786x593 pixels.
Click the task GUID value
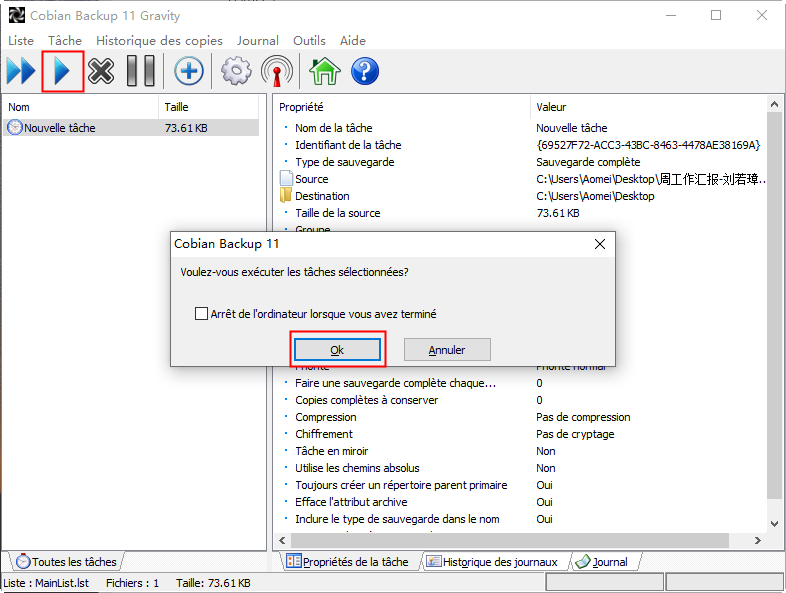(x=648, y=145)
